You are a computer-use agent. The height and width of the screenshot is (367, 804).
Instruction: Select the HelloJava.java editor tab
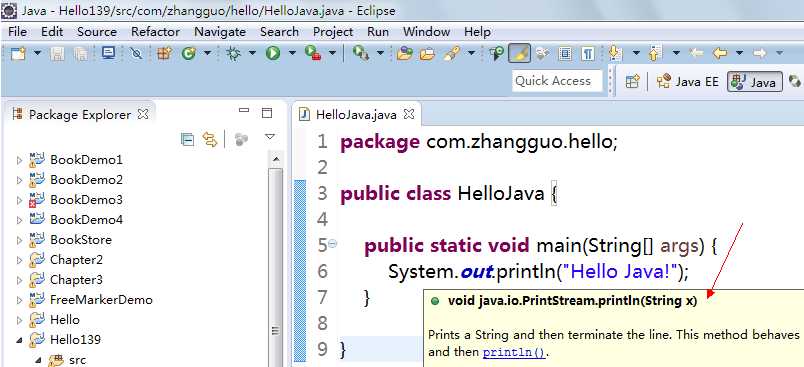[x=356, y=114]
